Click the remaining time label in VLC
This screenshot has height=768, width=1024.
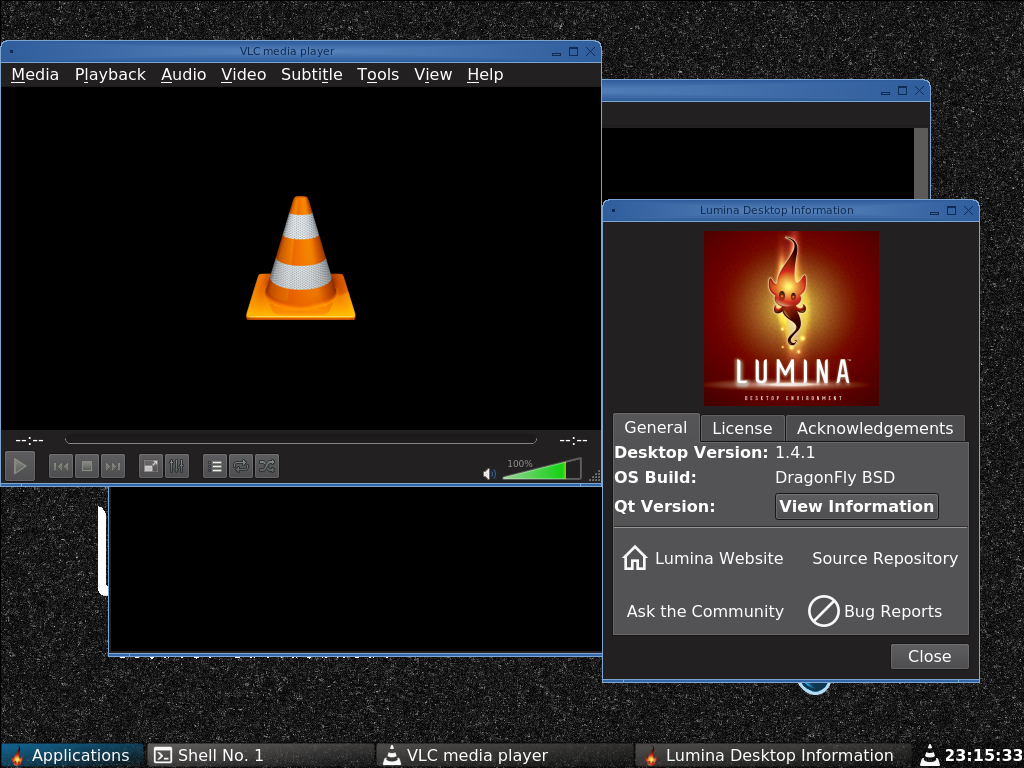[573, 440]
